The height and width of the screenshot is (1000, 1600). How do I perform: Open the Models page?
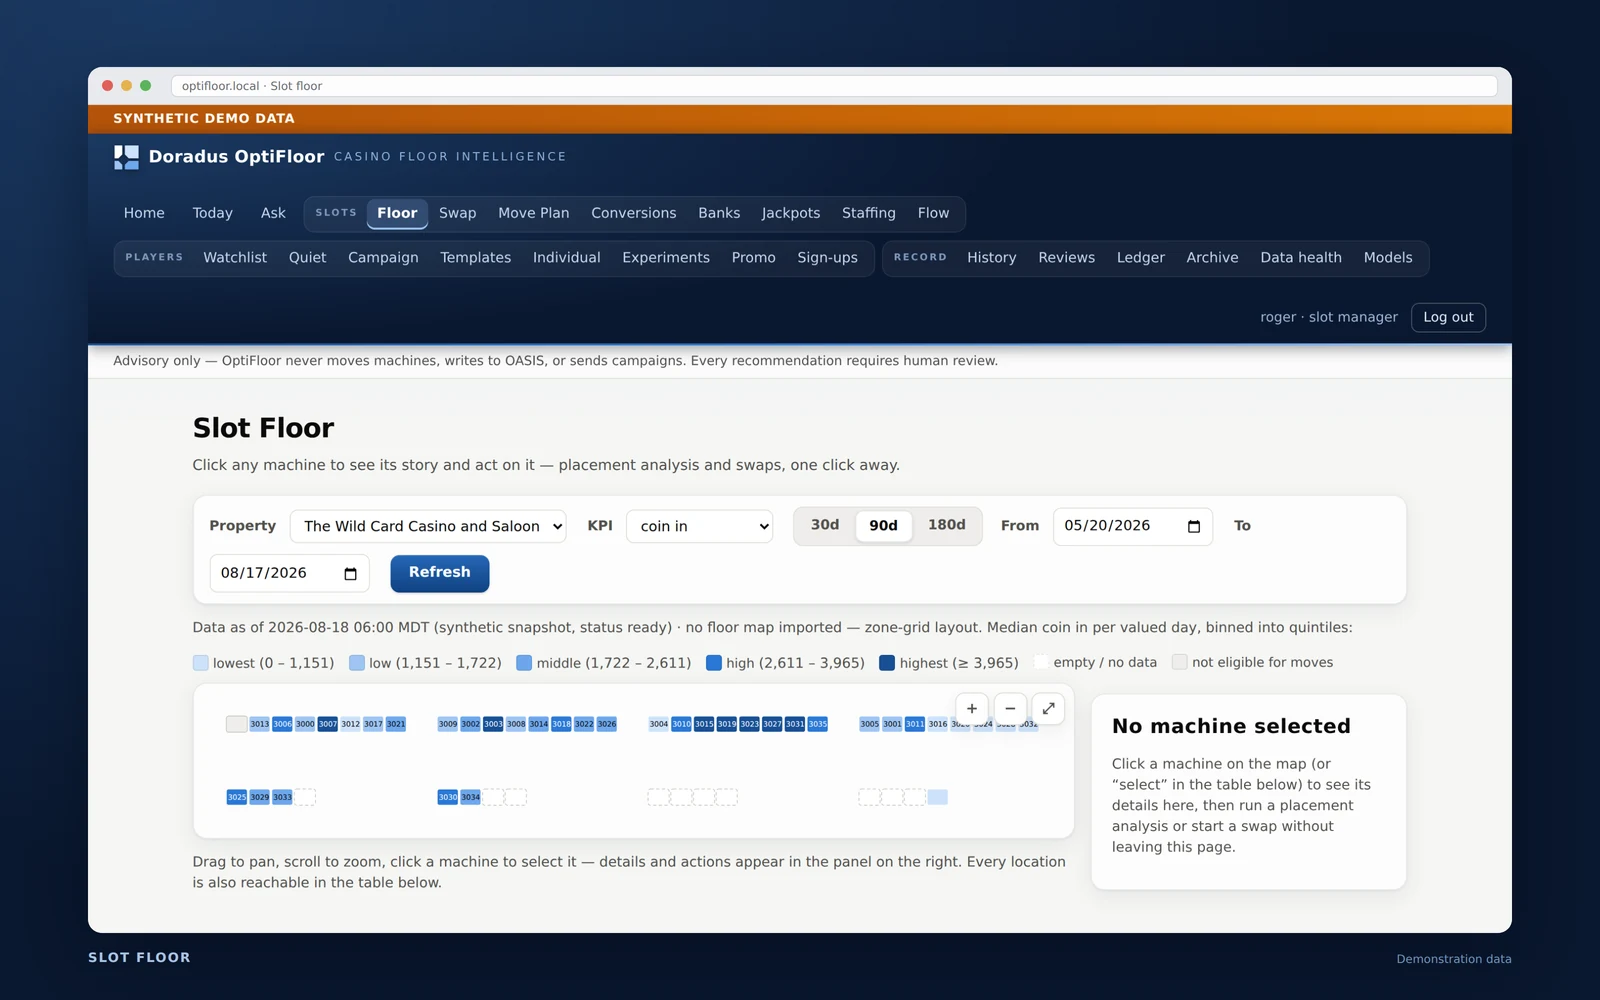1388,257
